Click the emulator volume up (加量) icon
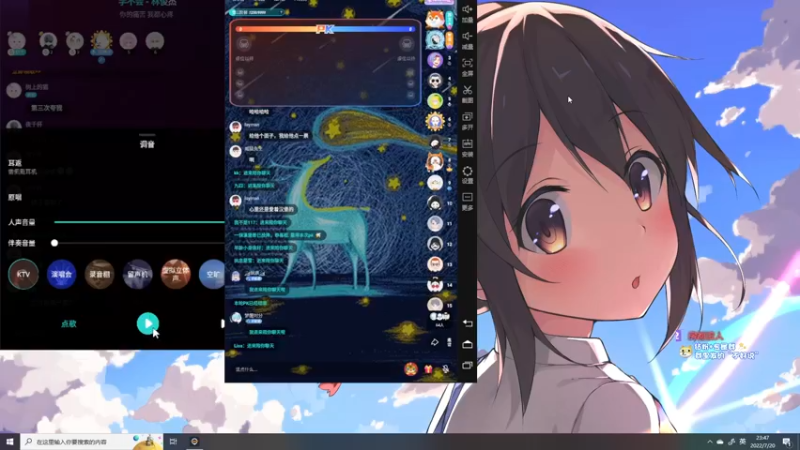The image size is (800, 450). tap(467, 10)
